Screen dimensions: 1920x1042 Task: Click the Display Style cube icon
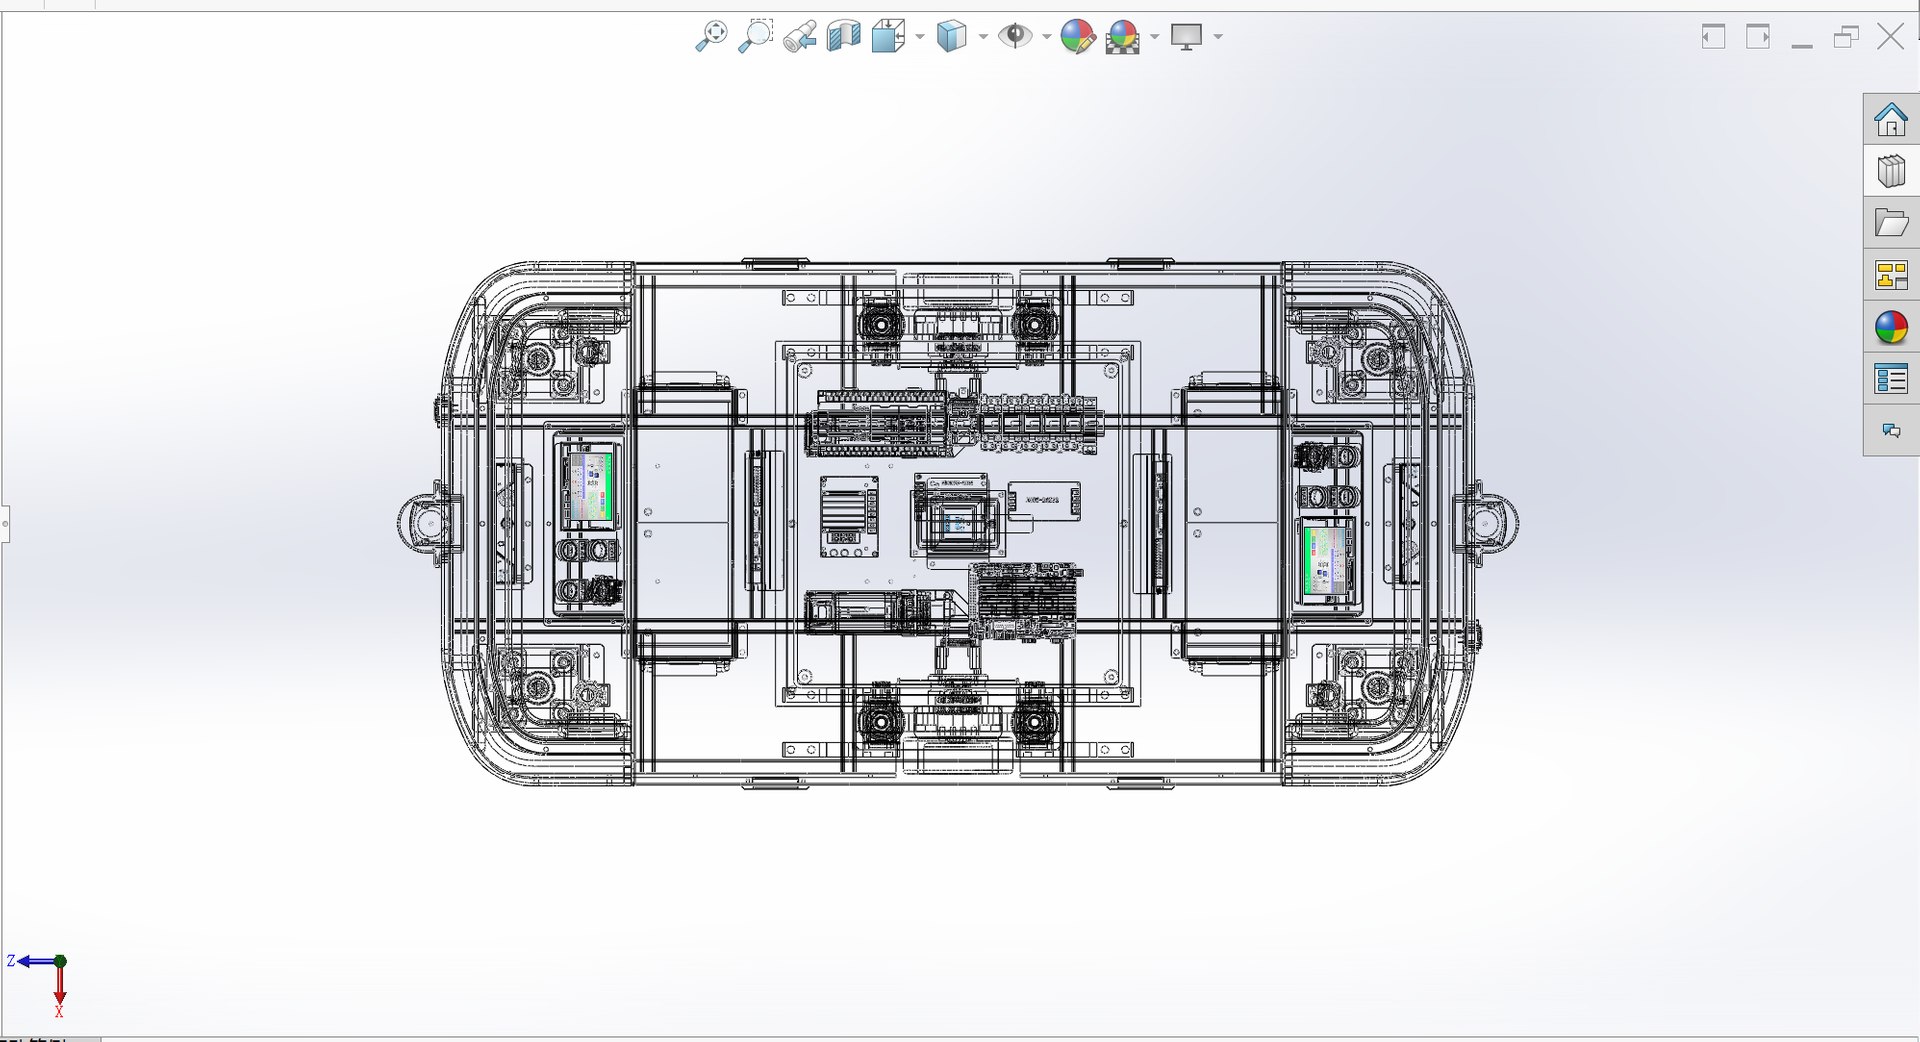pyautogui.click(x=952, y=37)
